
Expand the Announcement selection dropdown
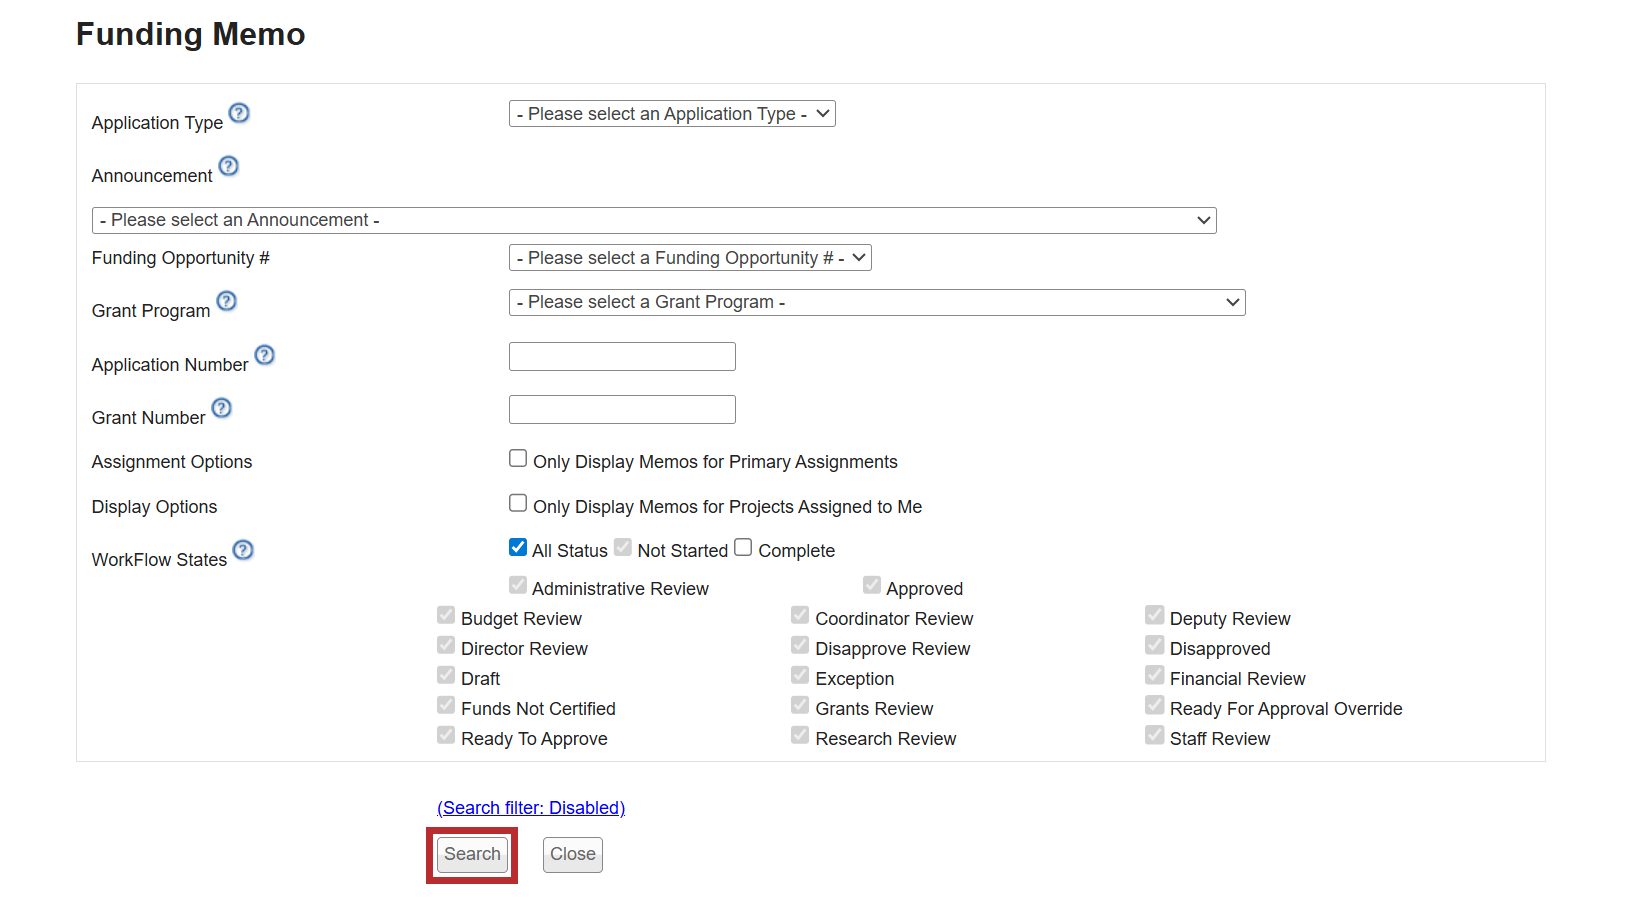pyautogui.click(x=653, y=220)
